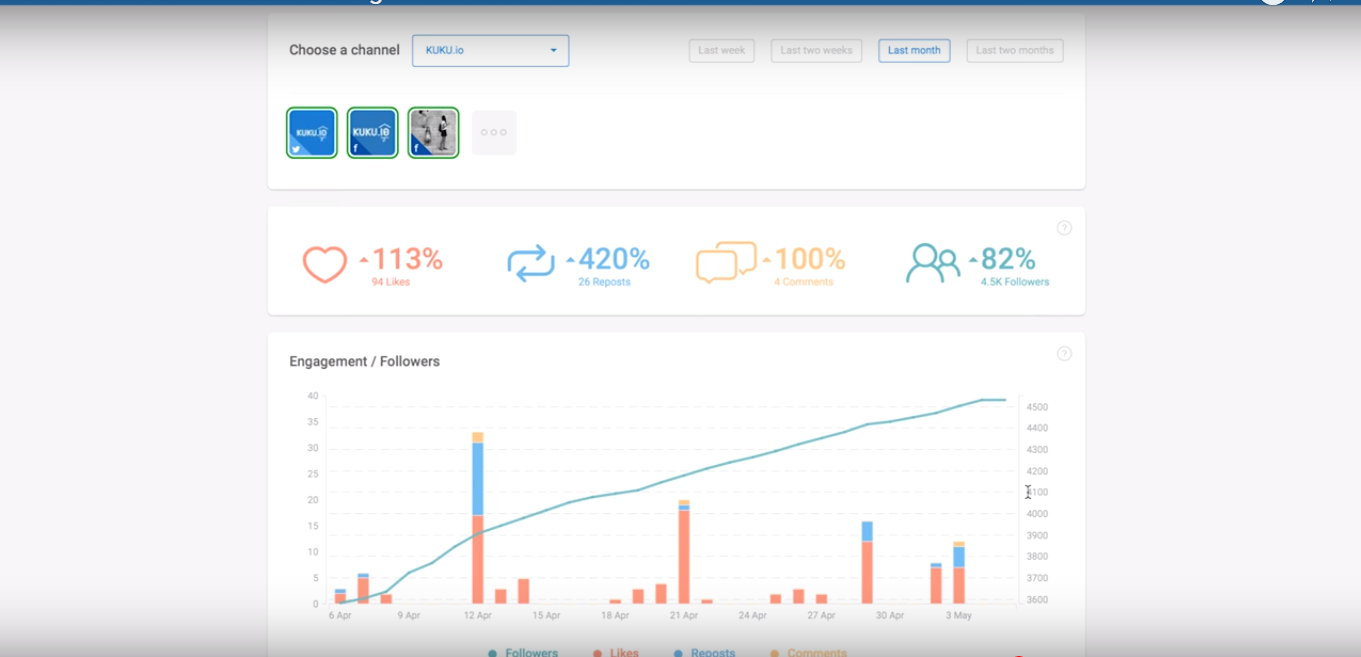Click the Comments color dot in the legend
This screenshot has height=657, width=1361.
(x=773, y=652)
